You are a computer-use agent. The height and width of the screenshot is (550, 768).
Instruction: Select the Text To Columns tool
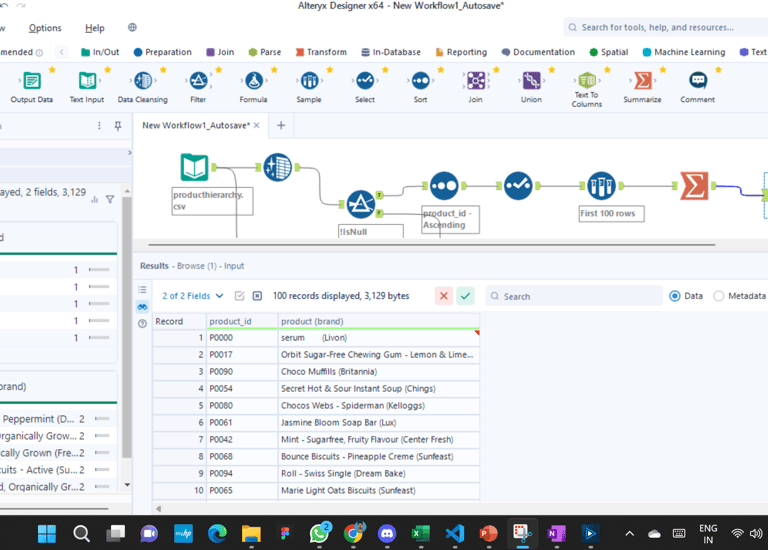point(587,89)
